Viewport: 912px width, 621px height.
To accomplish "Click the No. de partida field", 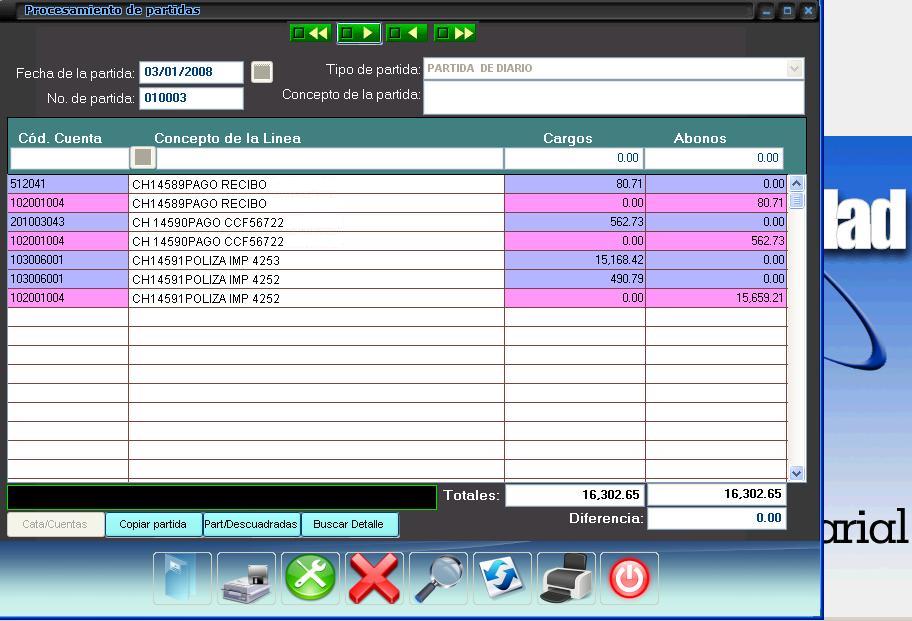I will [x=191, y=98].
